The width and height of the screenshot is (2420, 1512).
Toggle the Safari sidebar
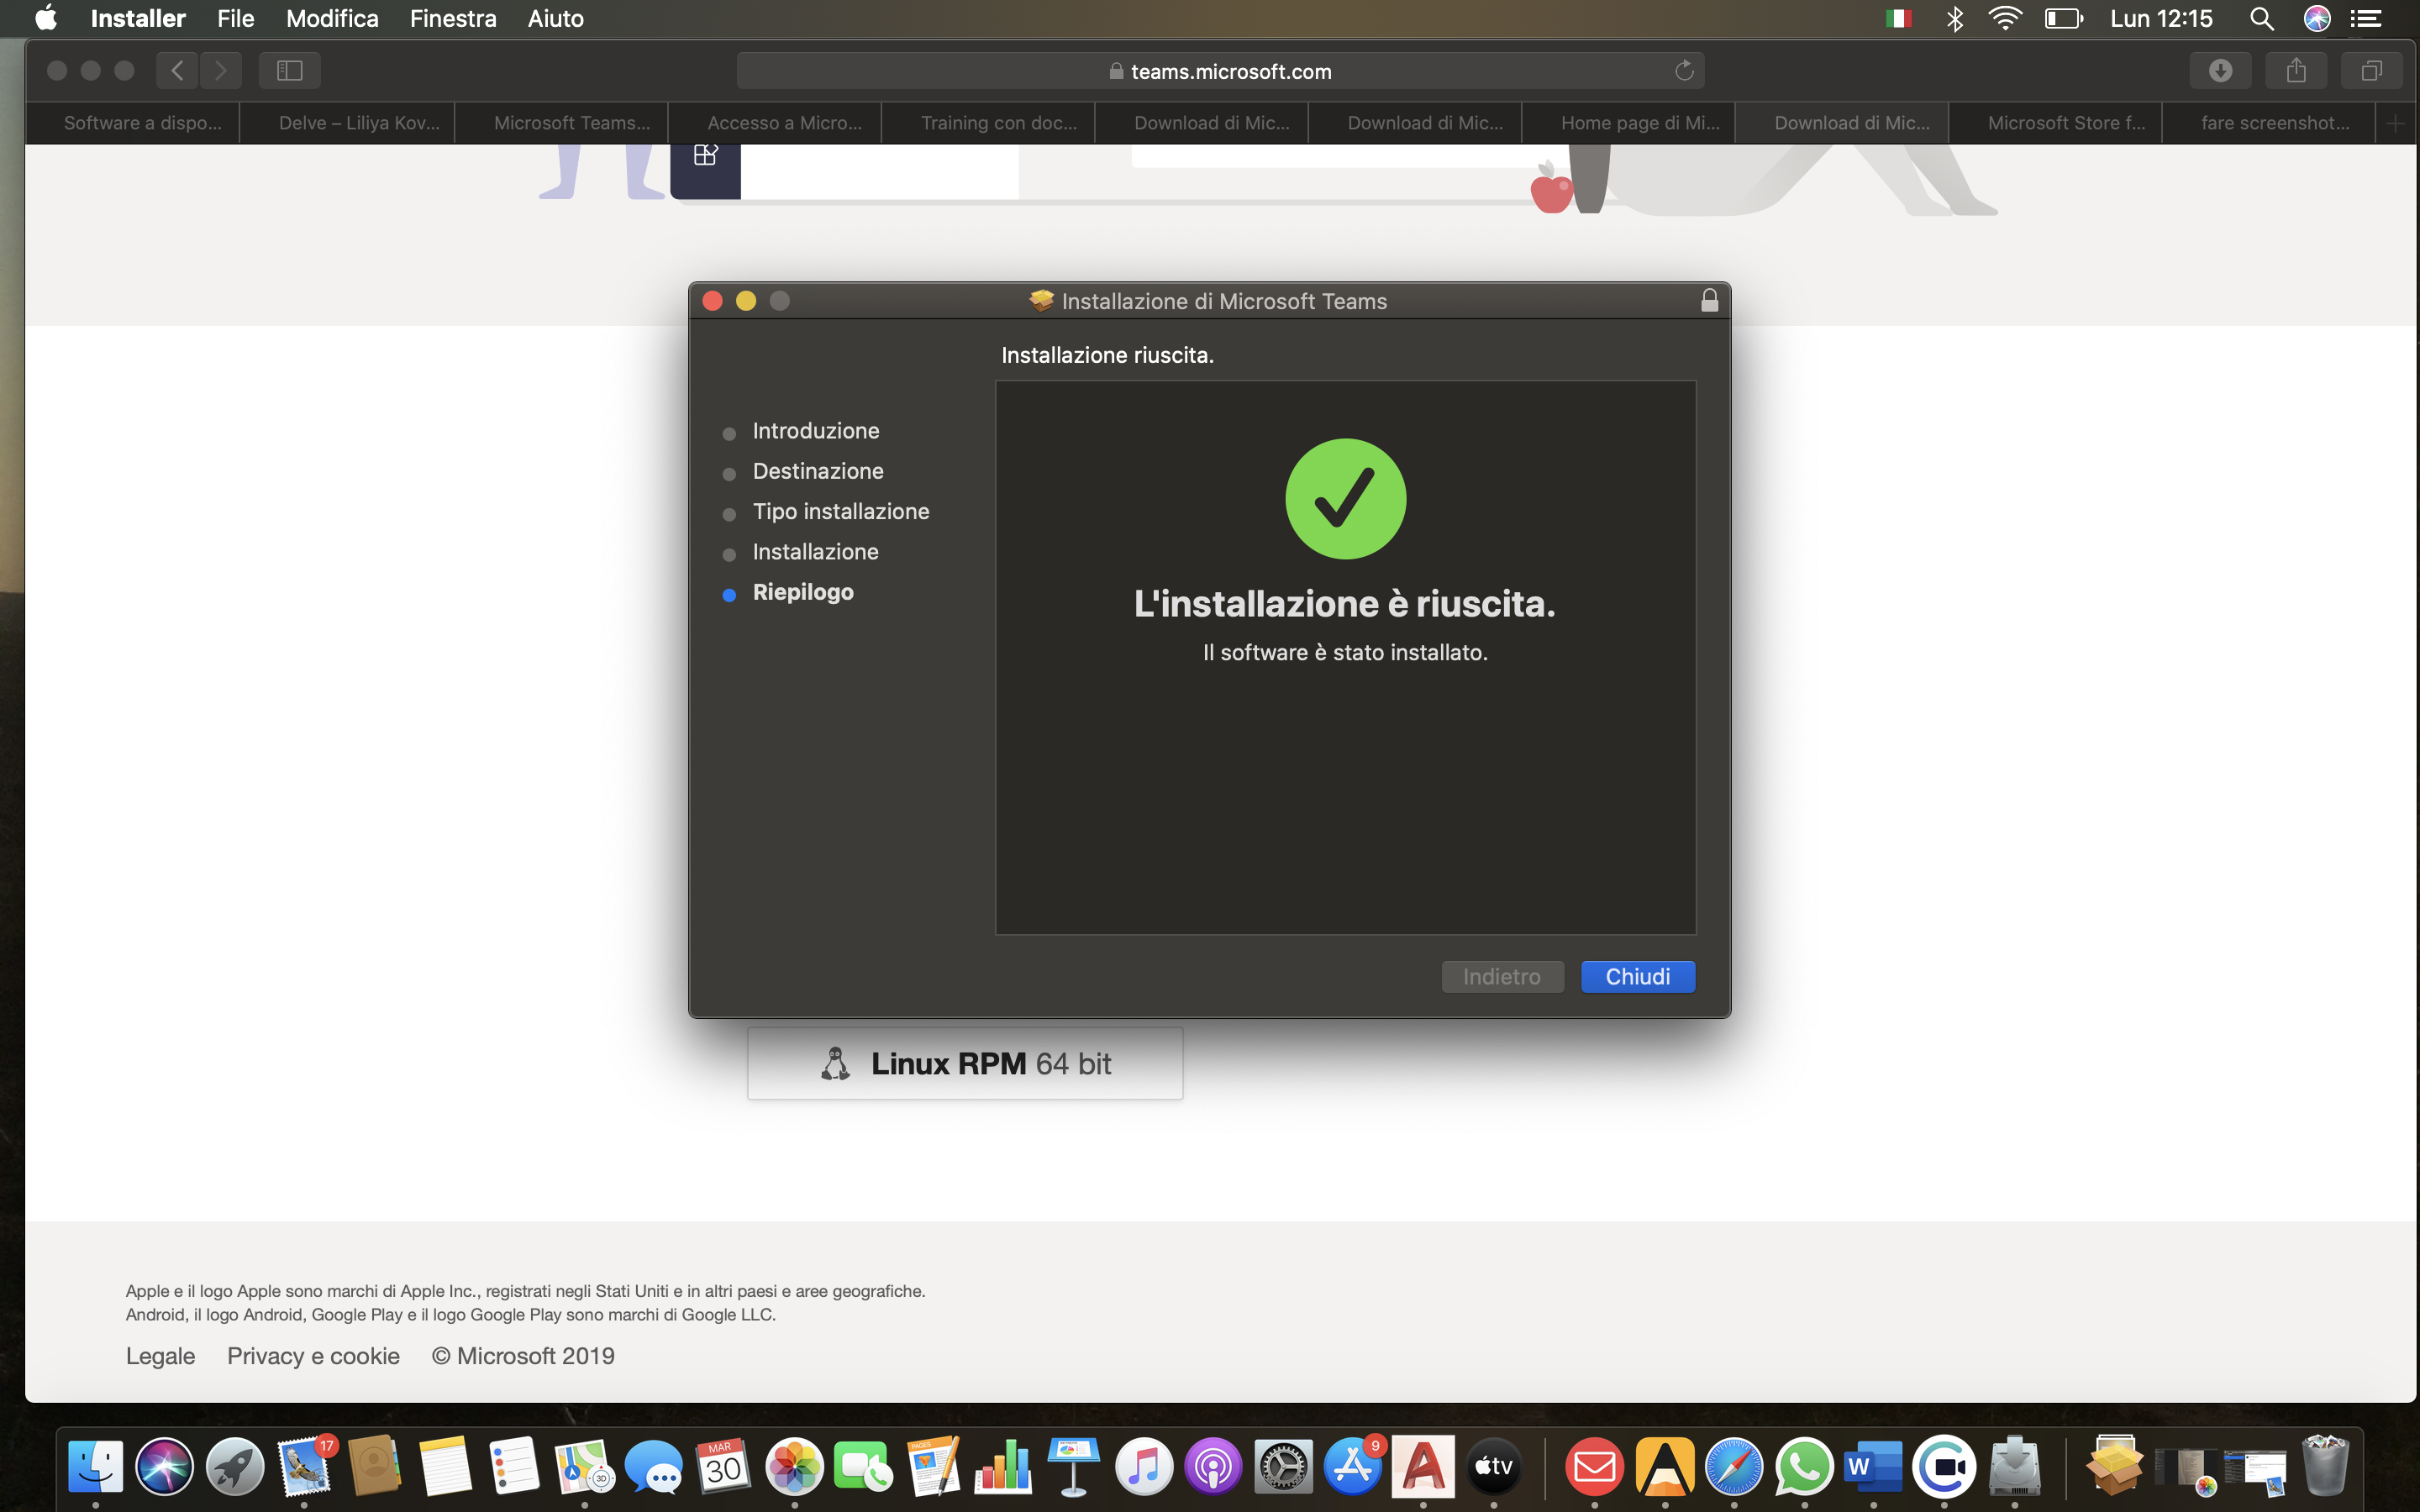[x=290, y=70]
